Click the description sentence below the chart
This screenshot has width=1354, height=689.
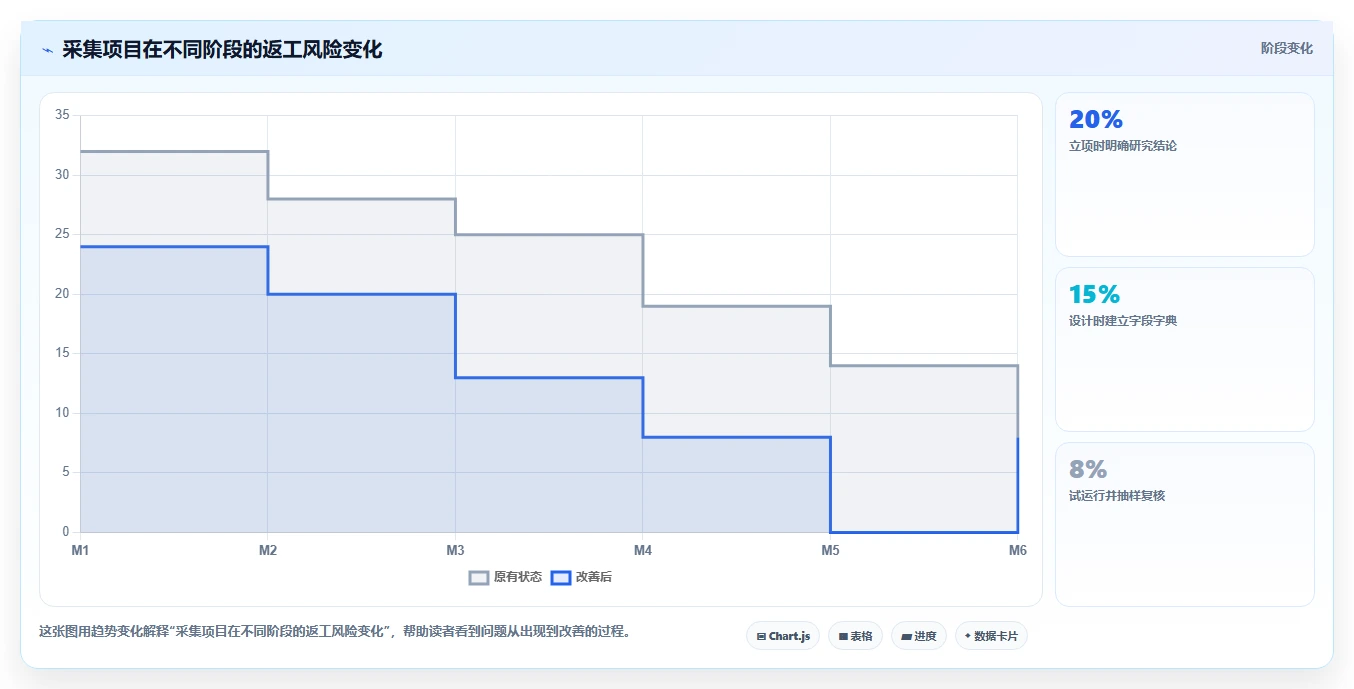tap(336, 632)
